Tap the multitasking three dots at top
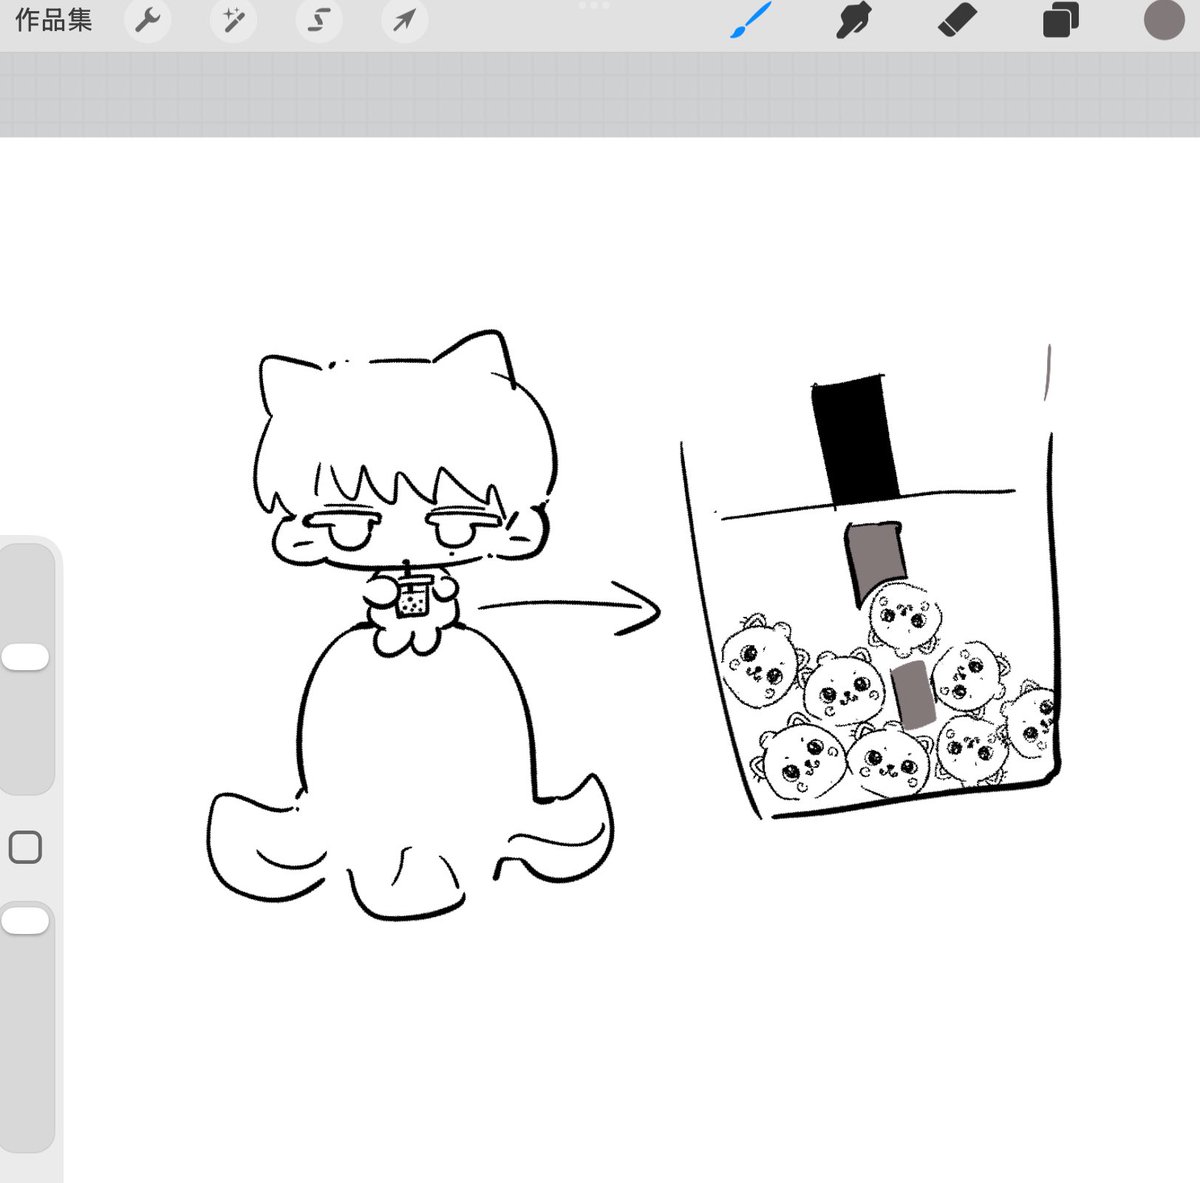This screenshot has width=1200, height=1183. coord(594,6)
